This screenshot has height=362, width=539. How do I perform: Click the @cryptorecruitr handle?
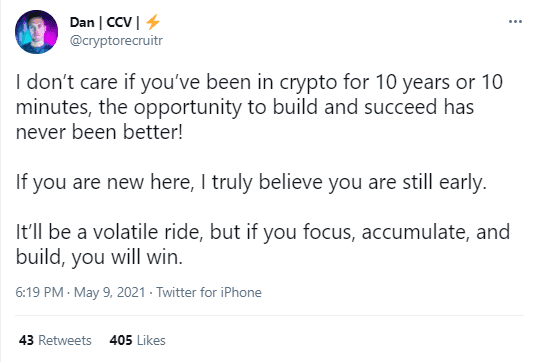point(116,41)
